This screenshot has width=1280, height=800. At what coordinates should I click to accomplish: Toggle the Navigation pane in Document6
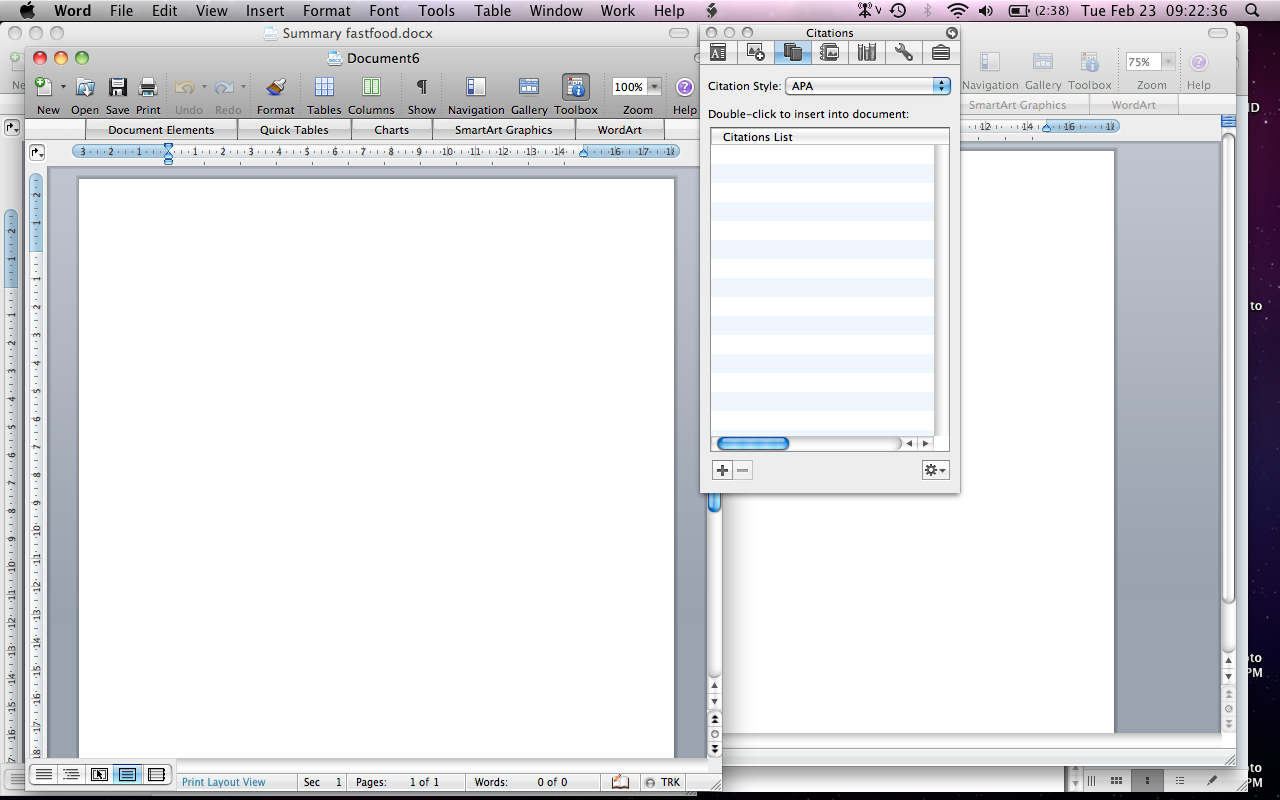[476, 87]
